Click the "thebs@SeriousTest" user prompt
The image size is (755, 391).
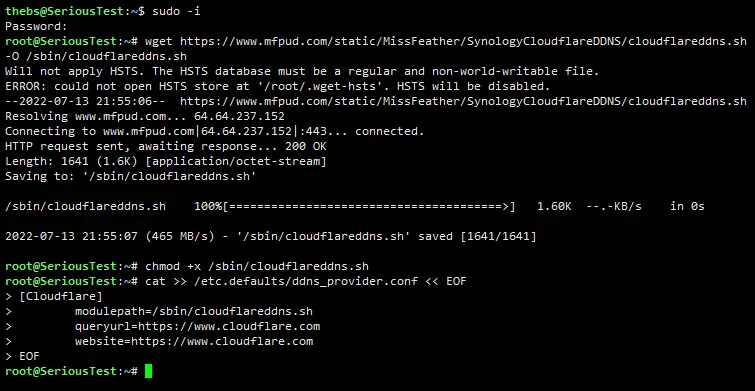tap(65, 11)
